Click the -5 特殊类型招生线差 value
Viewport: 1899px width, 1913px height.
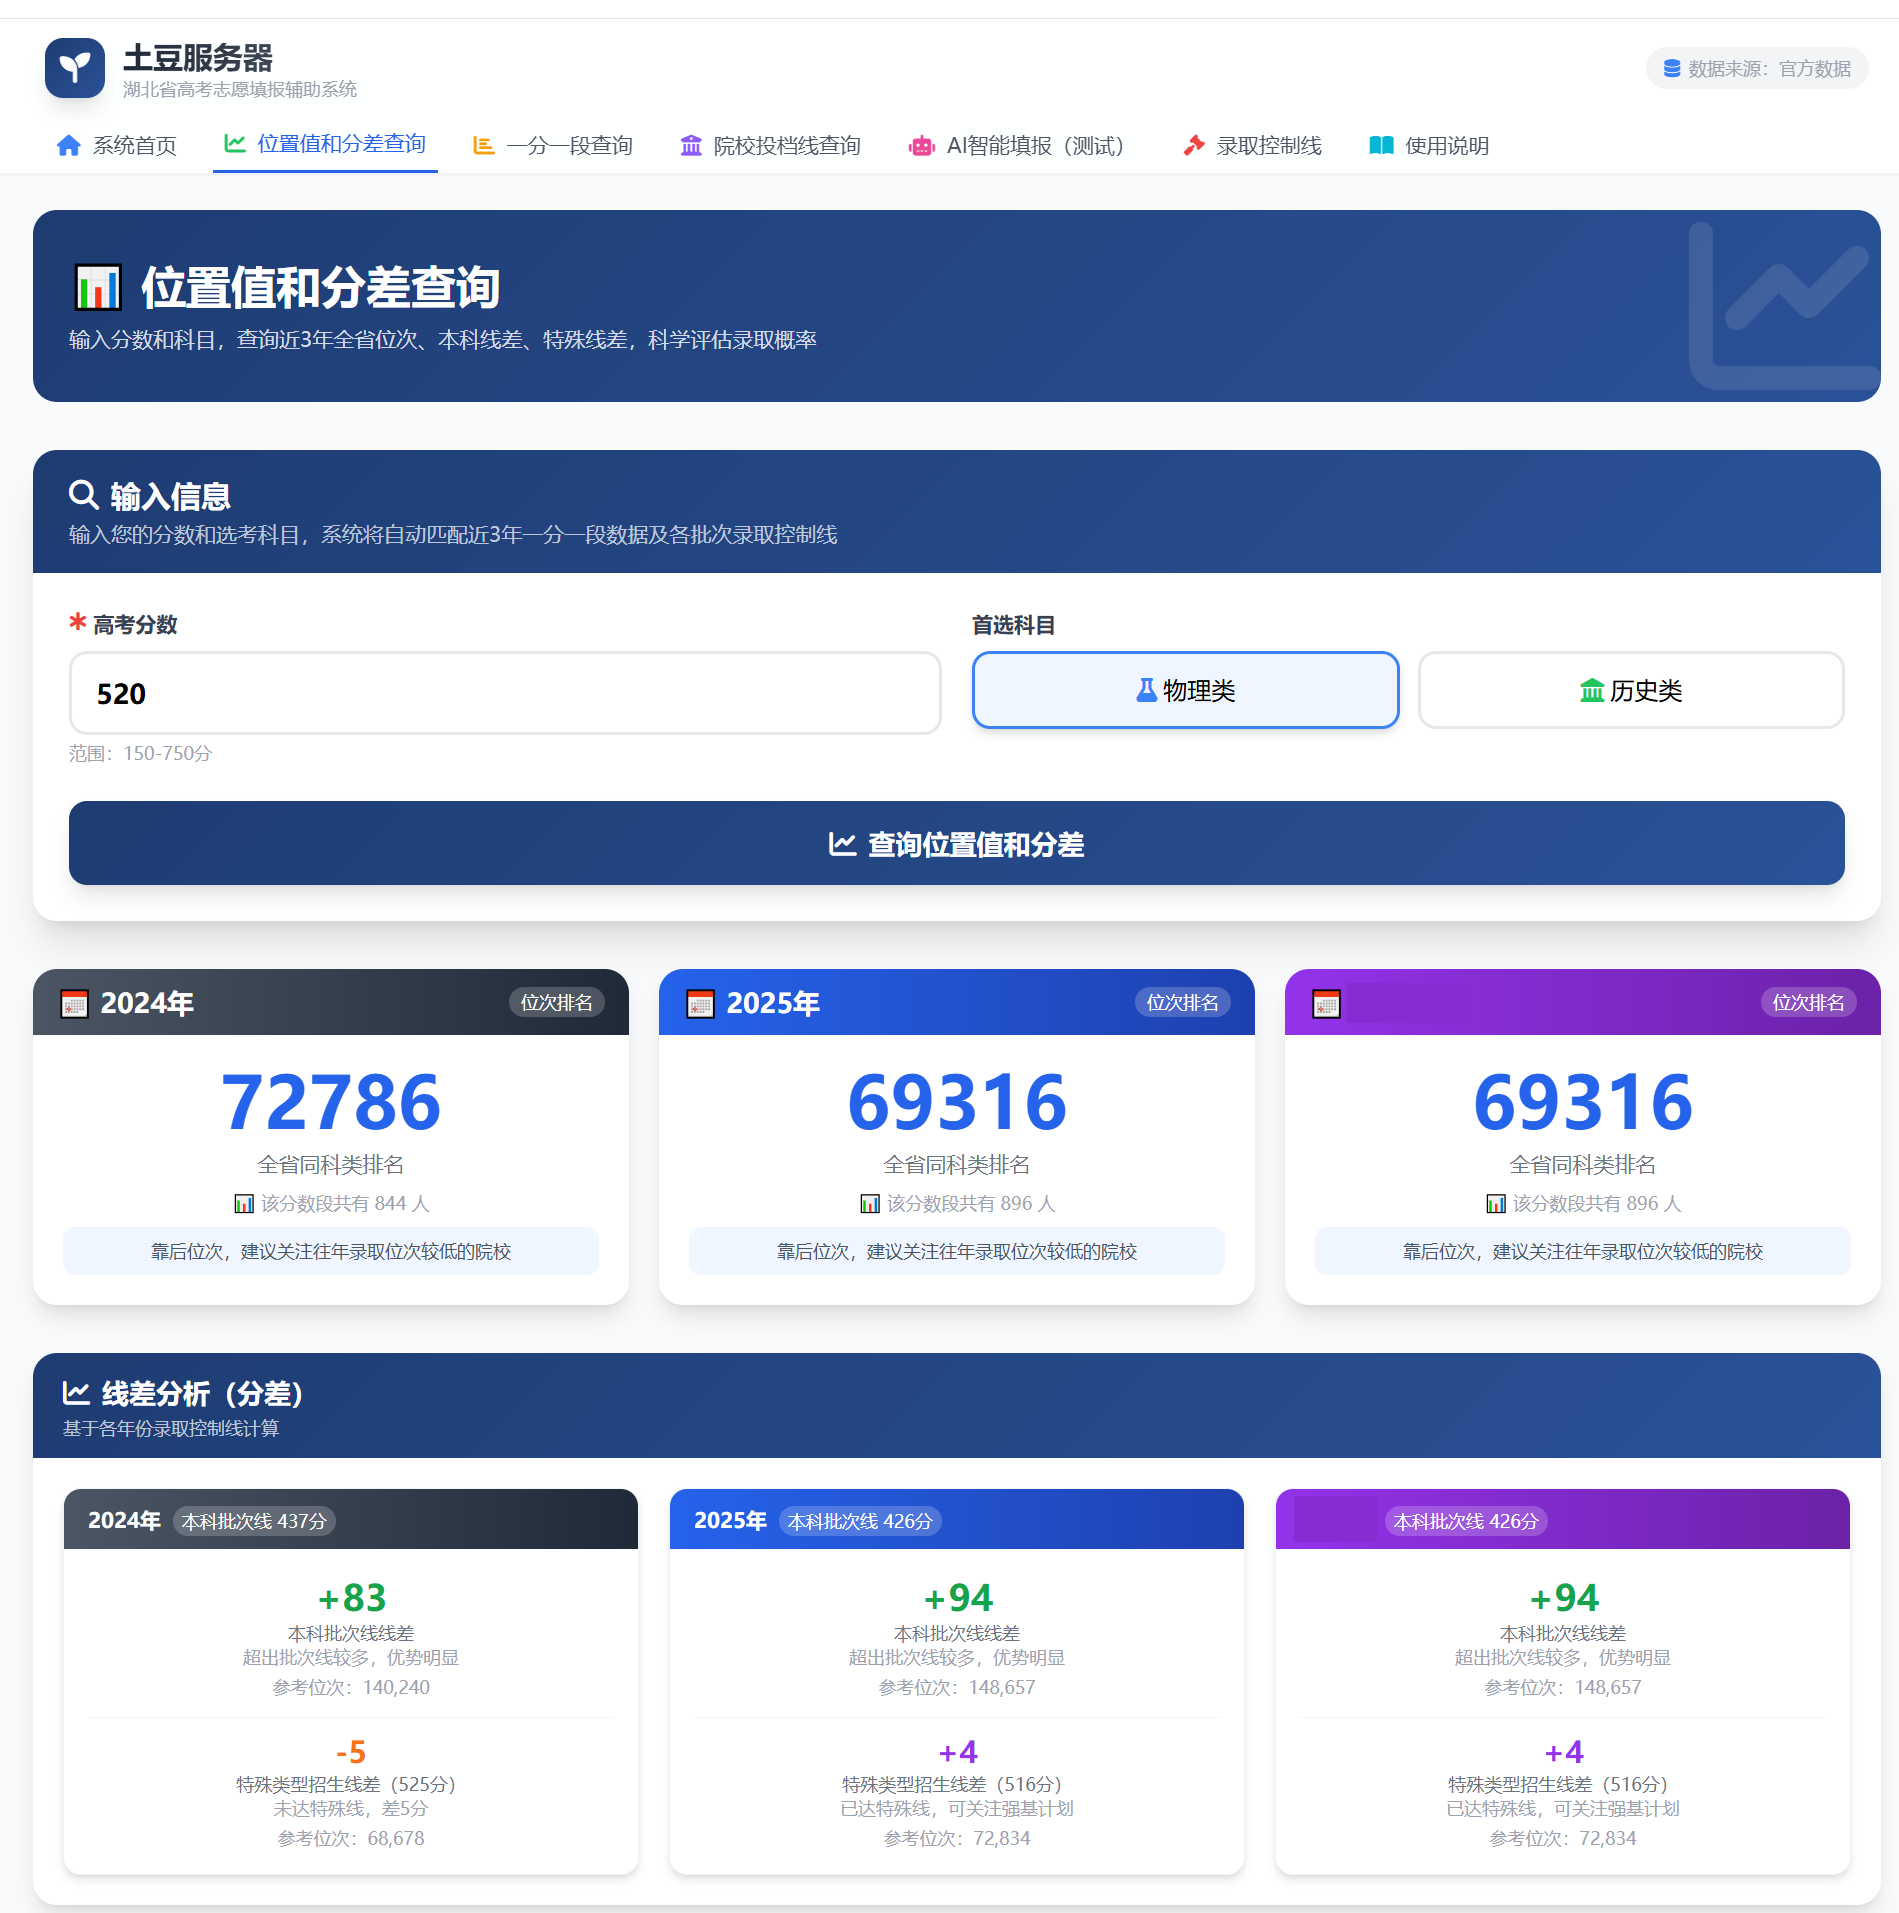351,1752
